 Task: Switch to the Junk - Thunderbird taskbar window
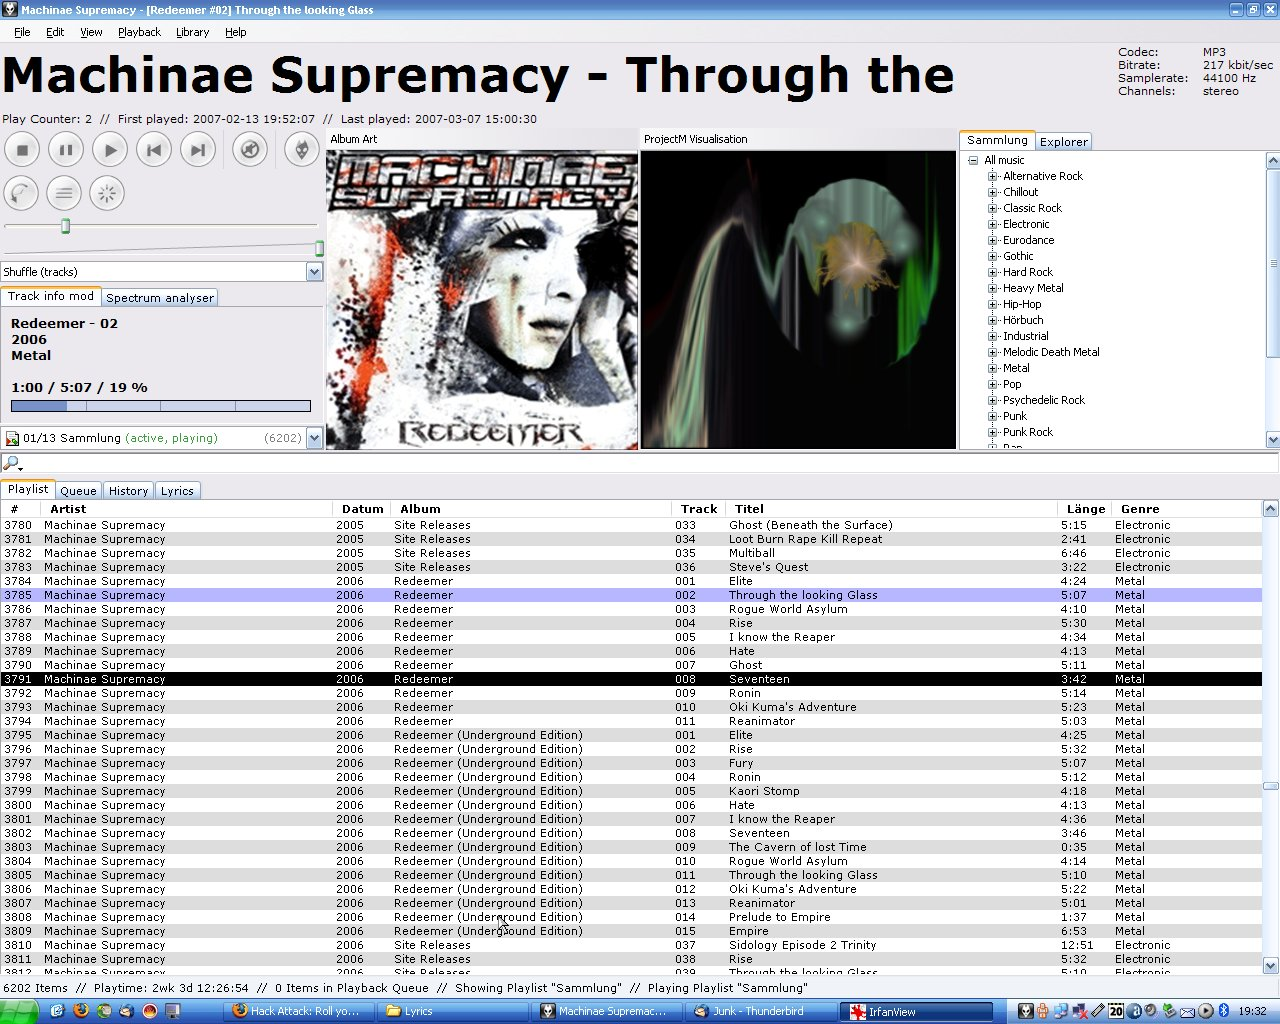(760, 1011)
